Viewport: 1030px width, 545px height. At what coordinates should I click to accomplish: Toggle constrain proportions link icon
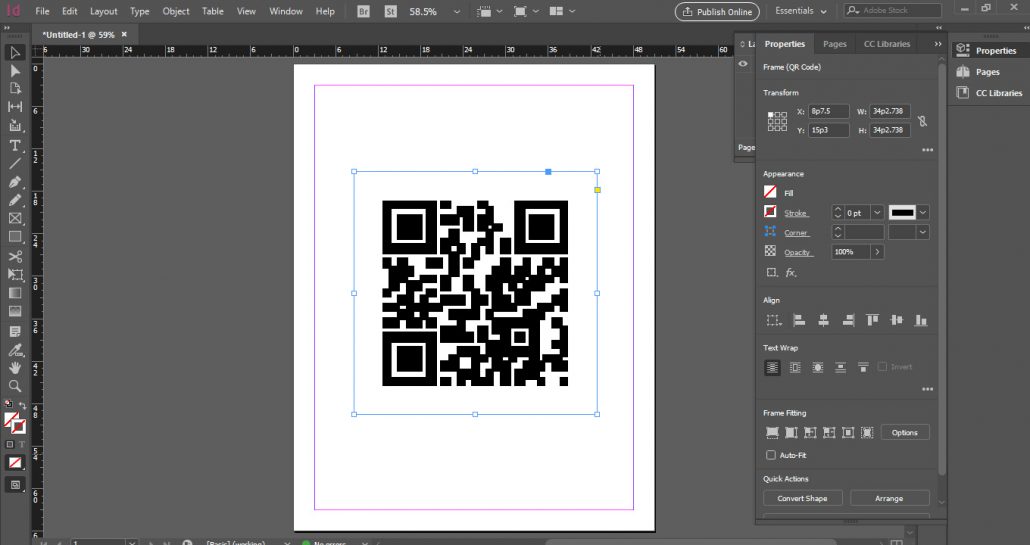[x=923, y=121]
